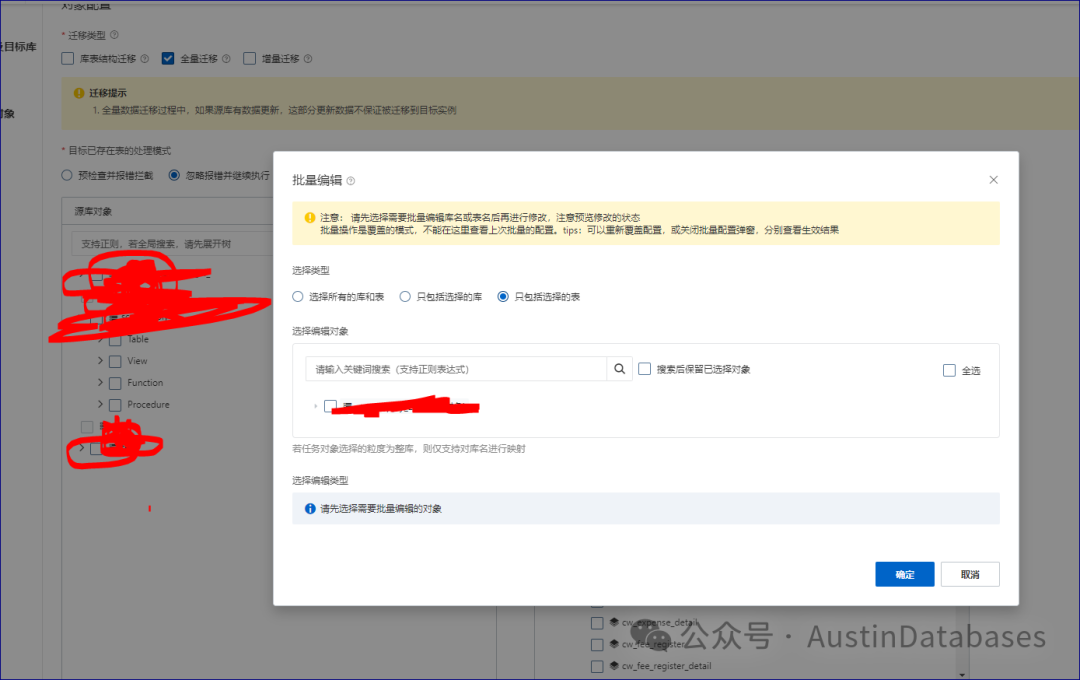1080x680 pixels.
Task: Choose the 预检查并报错拦截 radio option
Action: pos(67,176)
